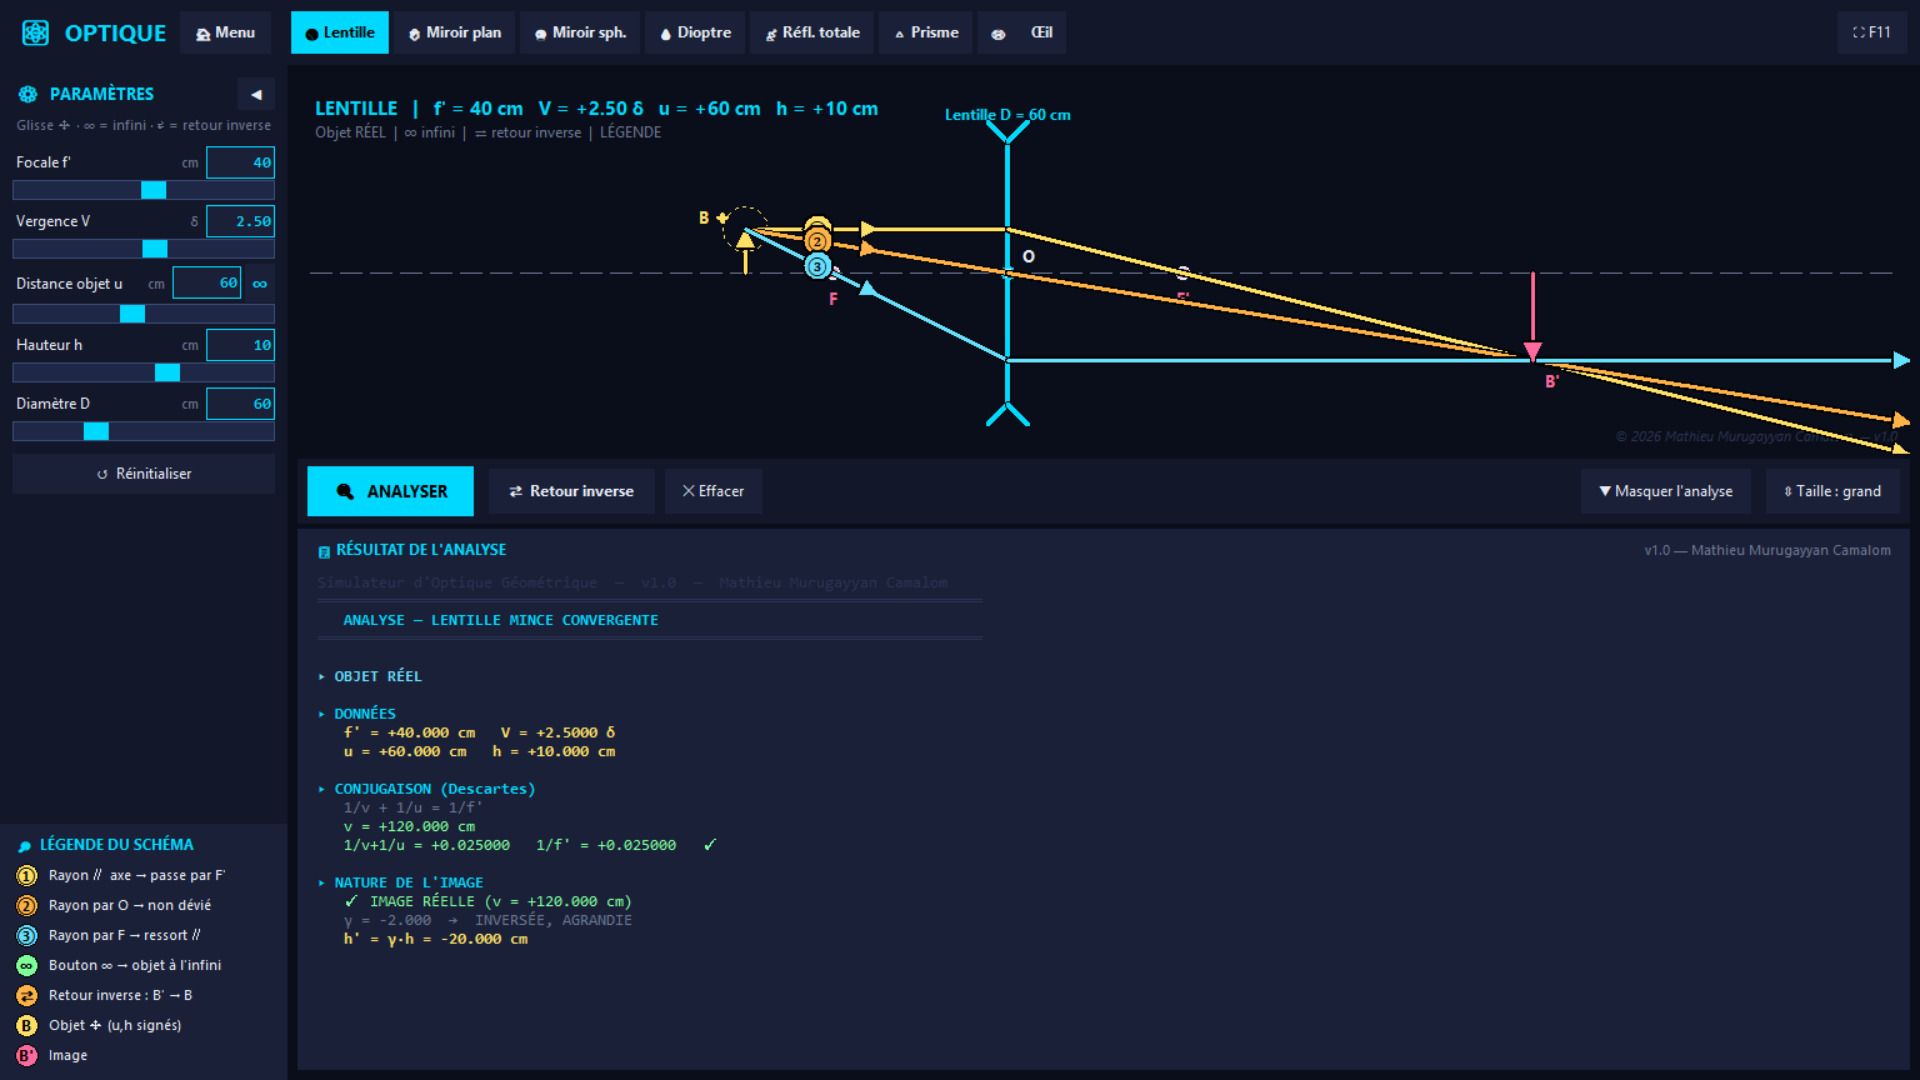Click the ray 2 marker on the diagram

pos(817,241)
